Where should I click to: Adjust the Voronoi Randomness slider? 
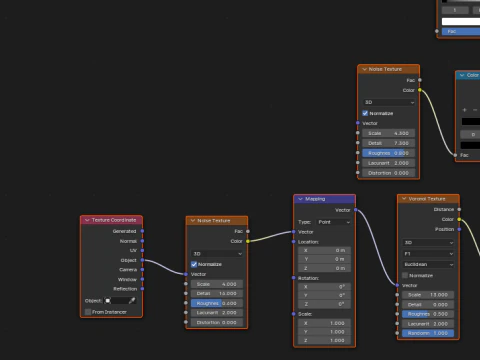click(428, 333)
